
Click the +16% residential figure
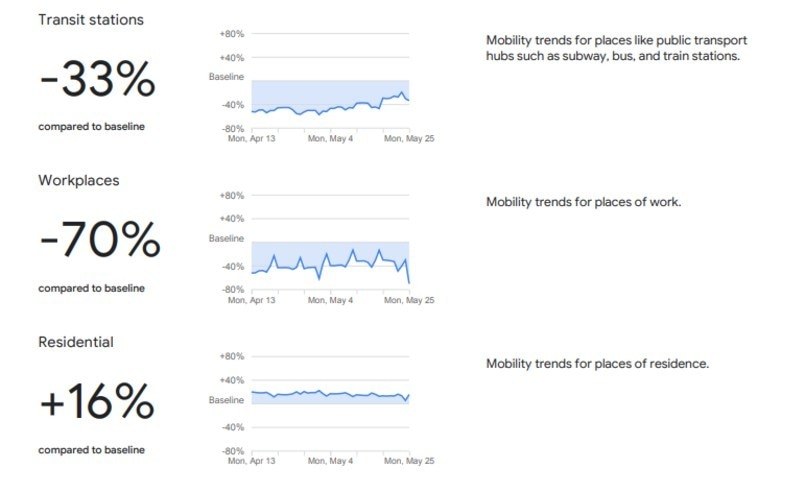pos(97,401)
